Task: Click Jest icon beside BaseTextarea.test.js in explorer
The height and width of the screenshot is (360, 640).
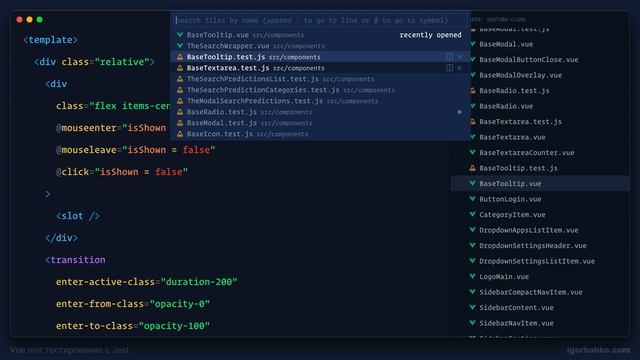Action: [x=473, y=121]
